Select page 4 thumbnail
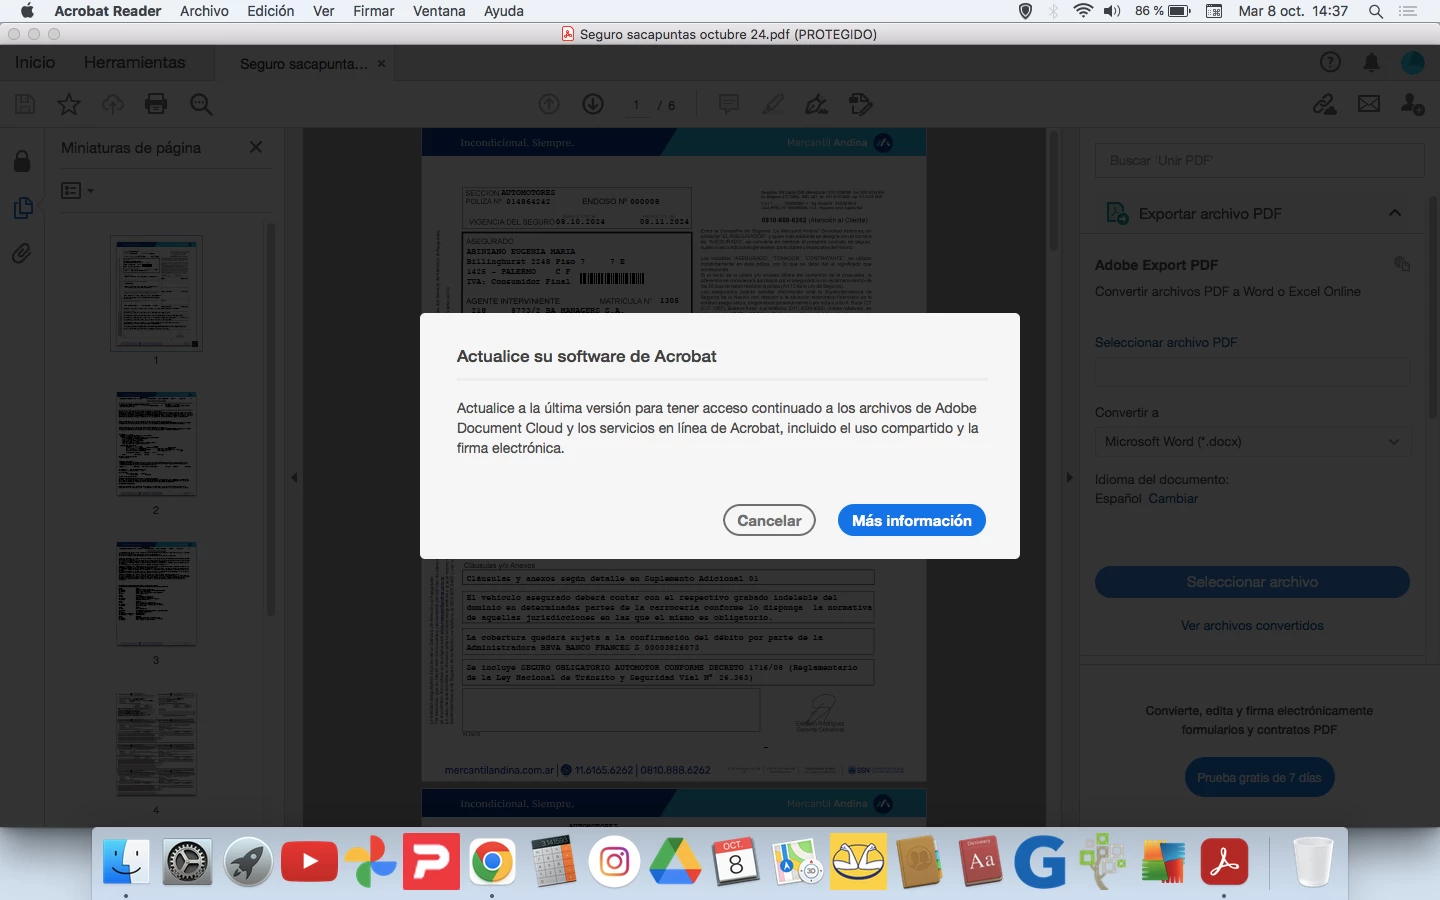1440x900 pixels. 156,744
